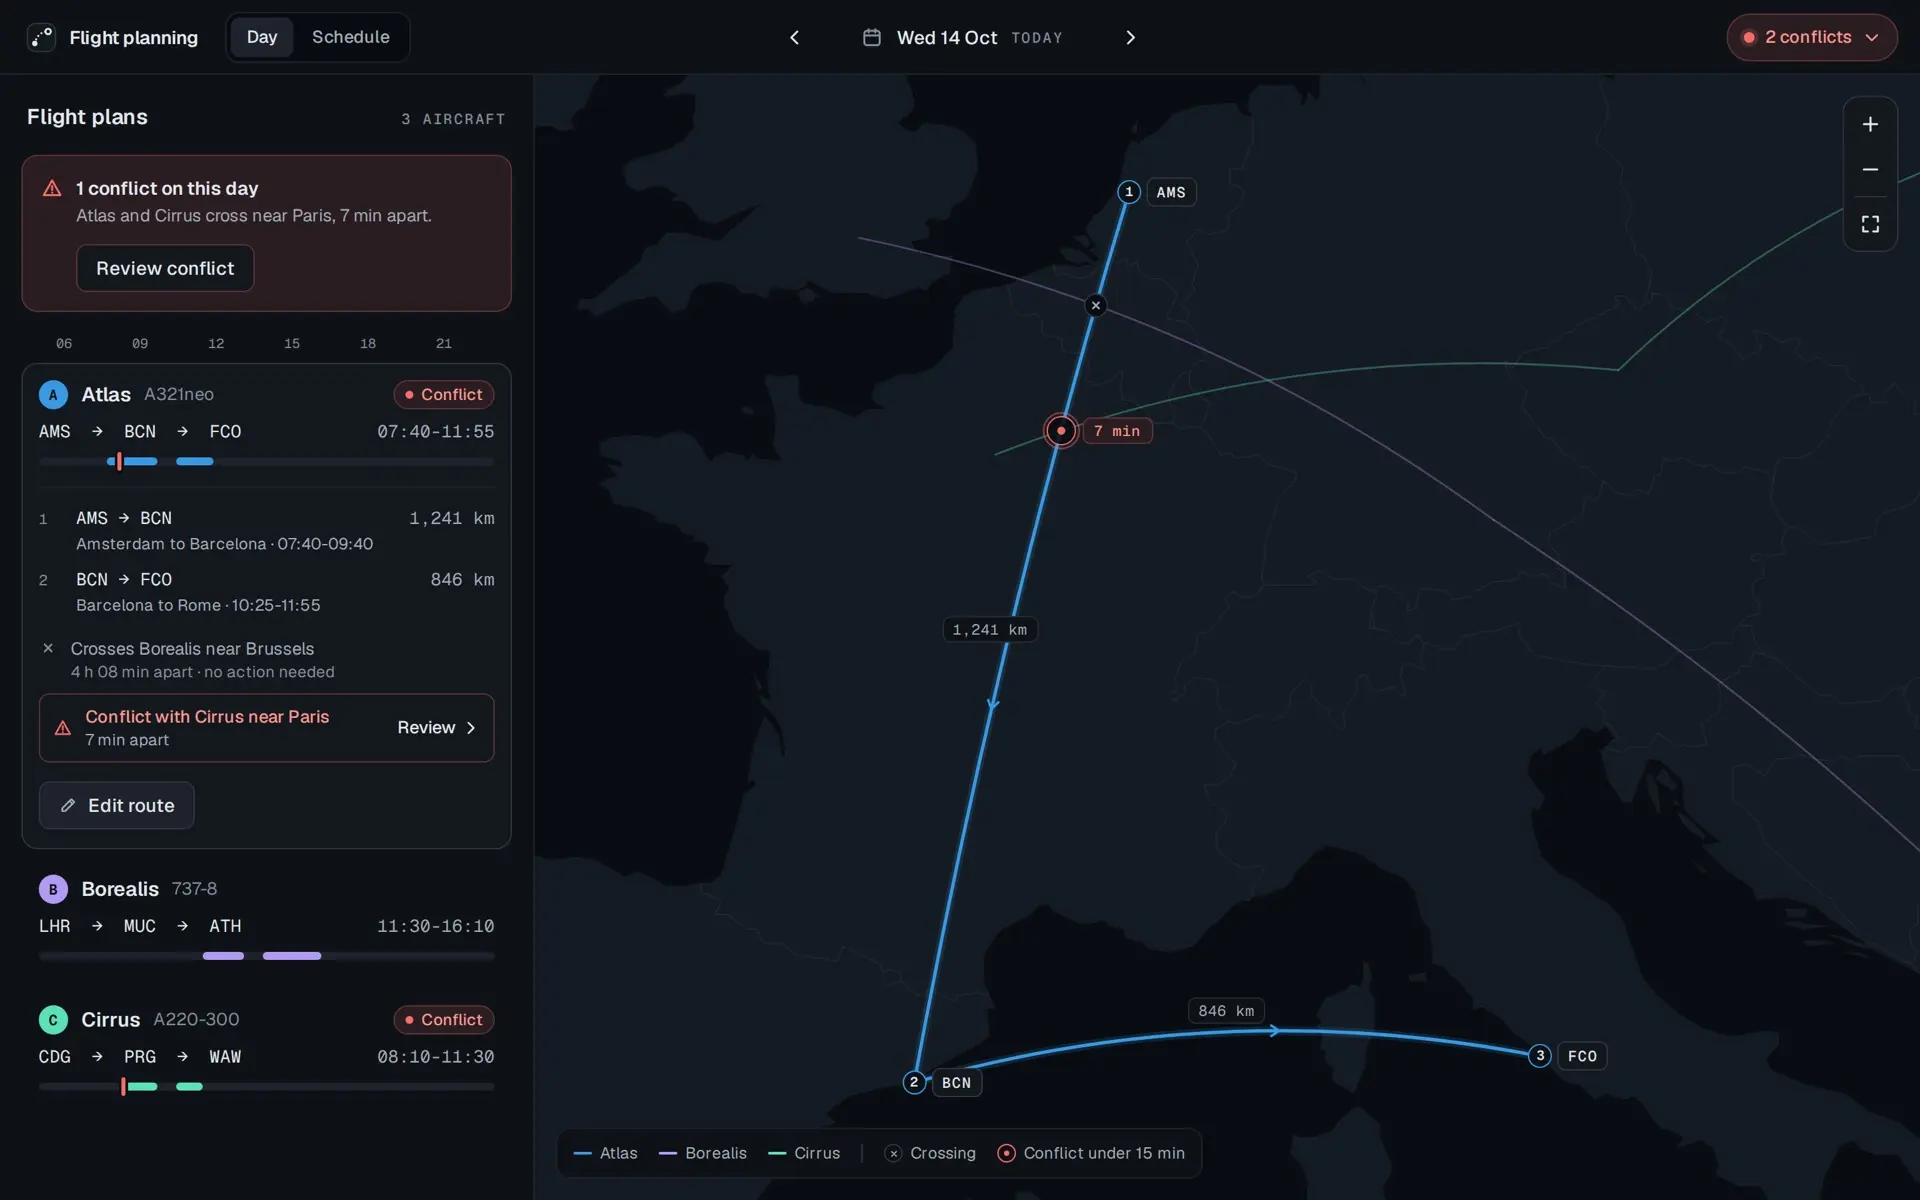
Task: Click the Borealis aircraft avatar B
Action: tap(53, 889)
